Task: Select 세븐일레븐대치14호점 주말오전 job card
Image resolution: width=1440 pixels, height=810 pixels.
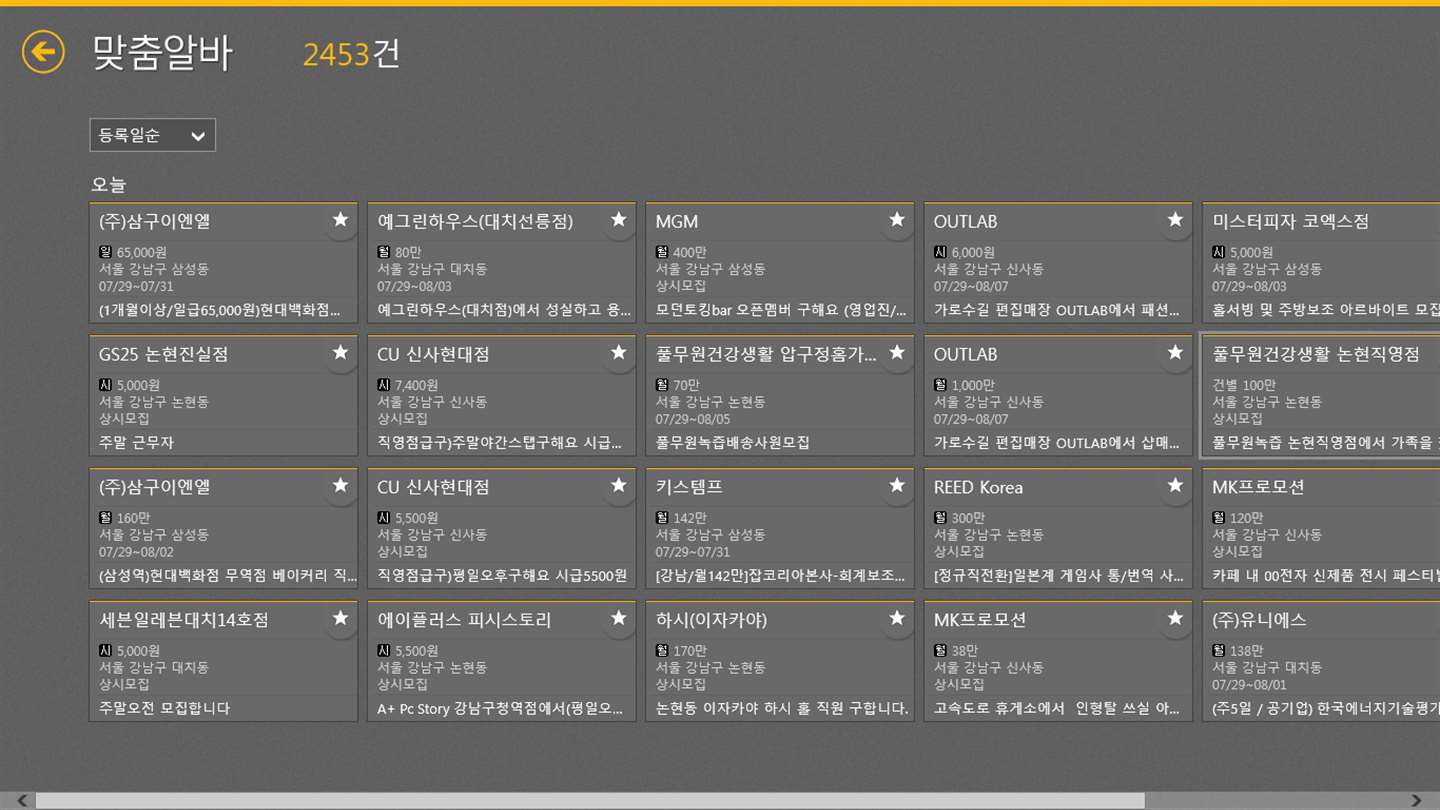Action: pyautogui.click(x=223, y=662)
